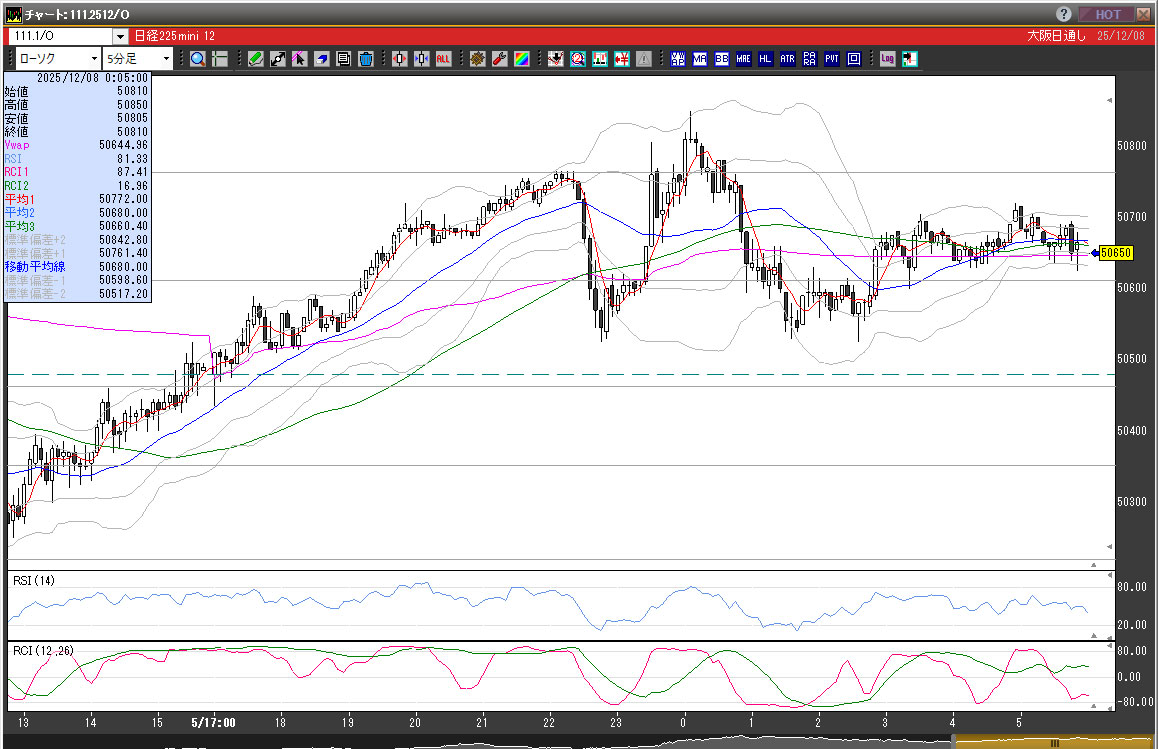
Task: Choose the trend line arrow tool
Action: point(278,59)
